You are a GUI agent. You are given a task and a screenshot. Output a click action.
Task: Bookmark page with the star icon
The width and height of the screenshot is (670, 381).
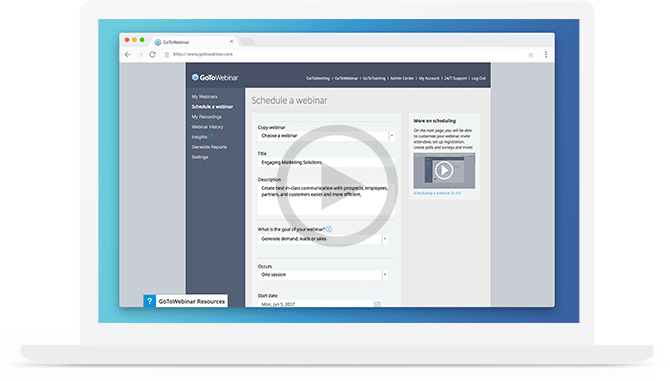531,55
